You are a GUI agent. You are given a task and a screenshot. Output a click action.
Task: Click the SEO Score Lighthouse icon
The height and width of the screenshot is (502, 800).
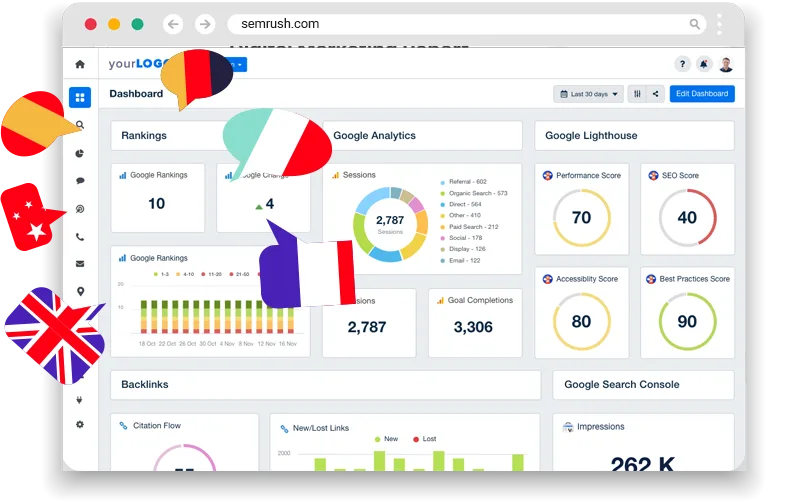point(653,175)
